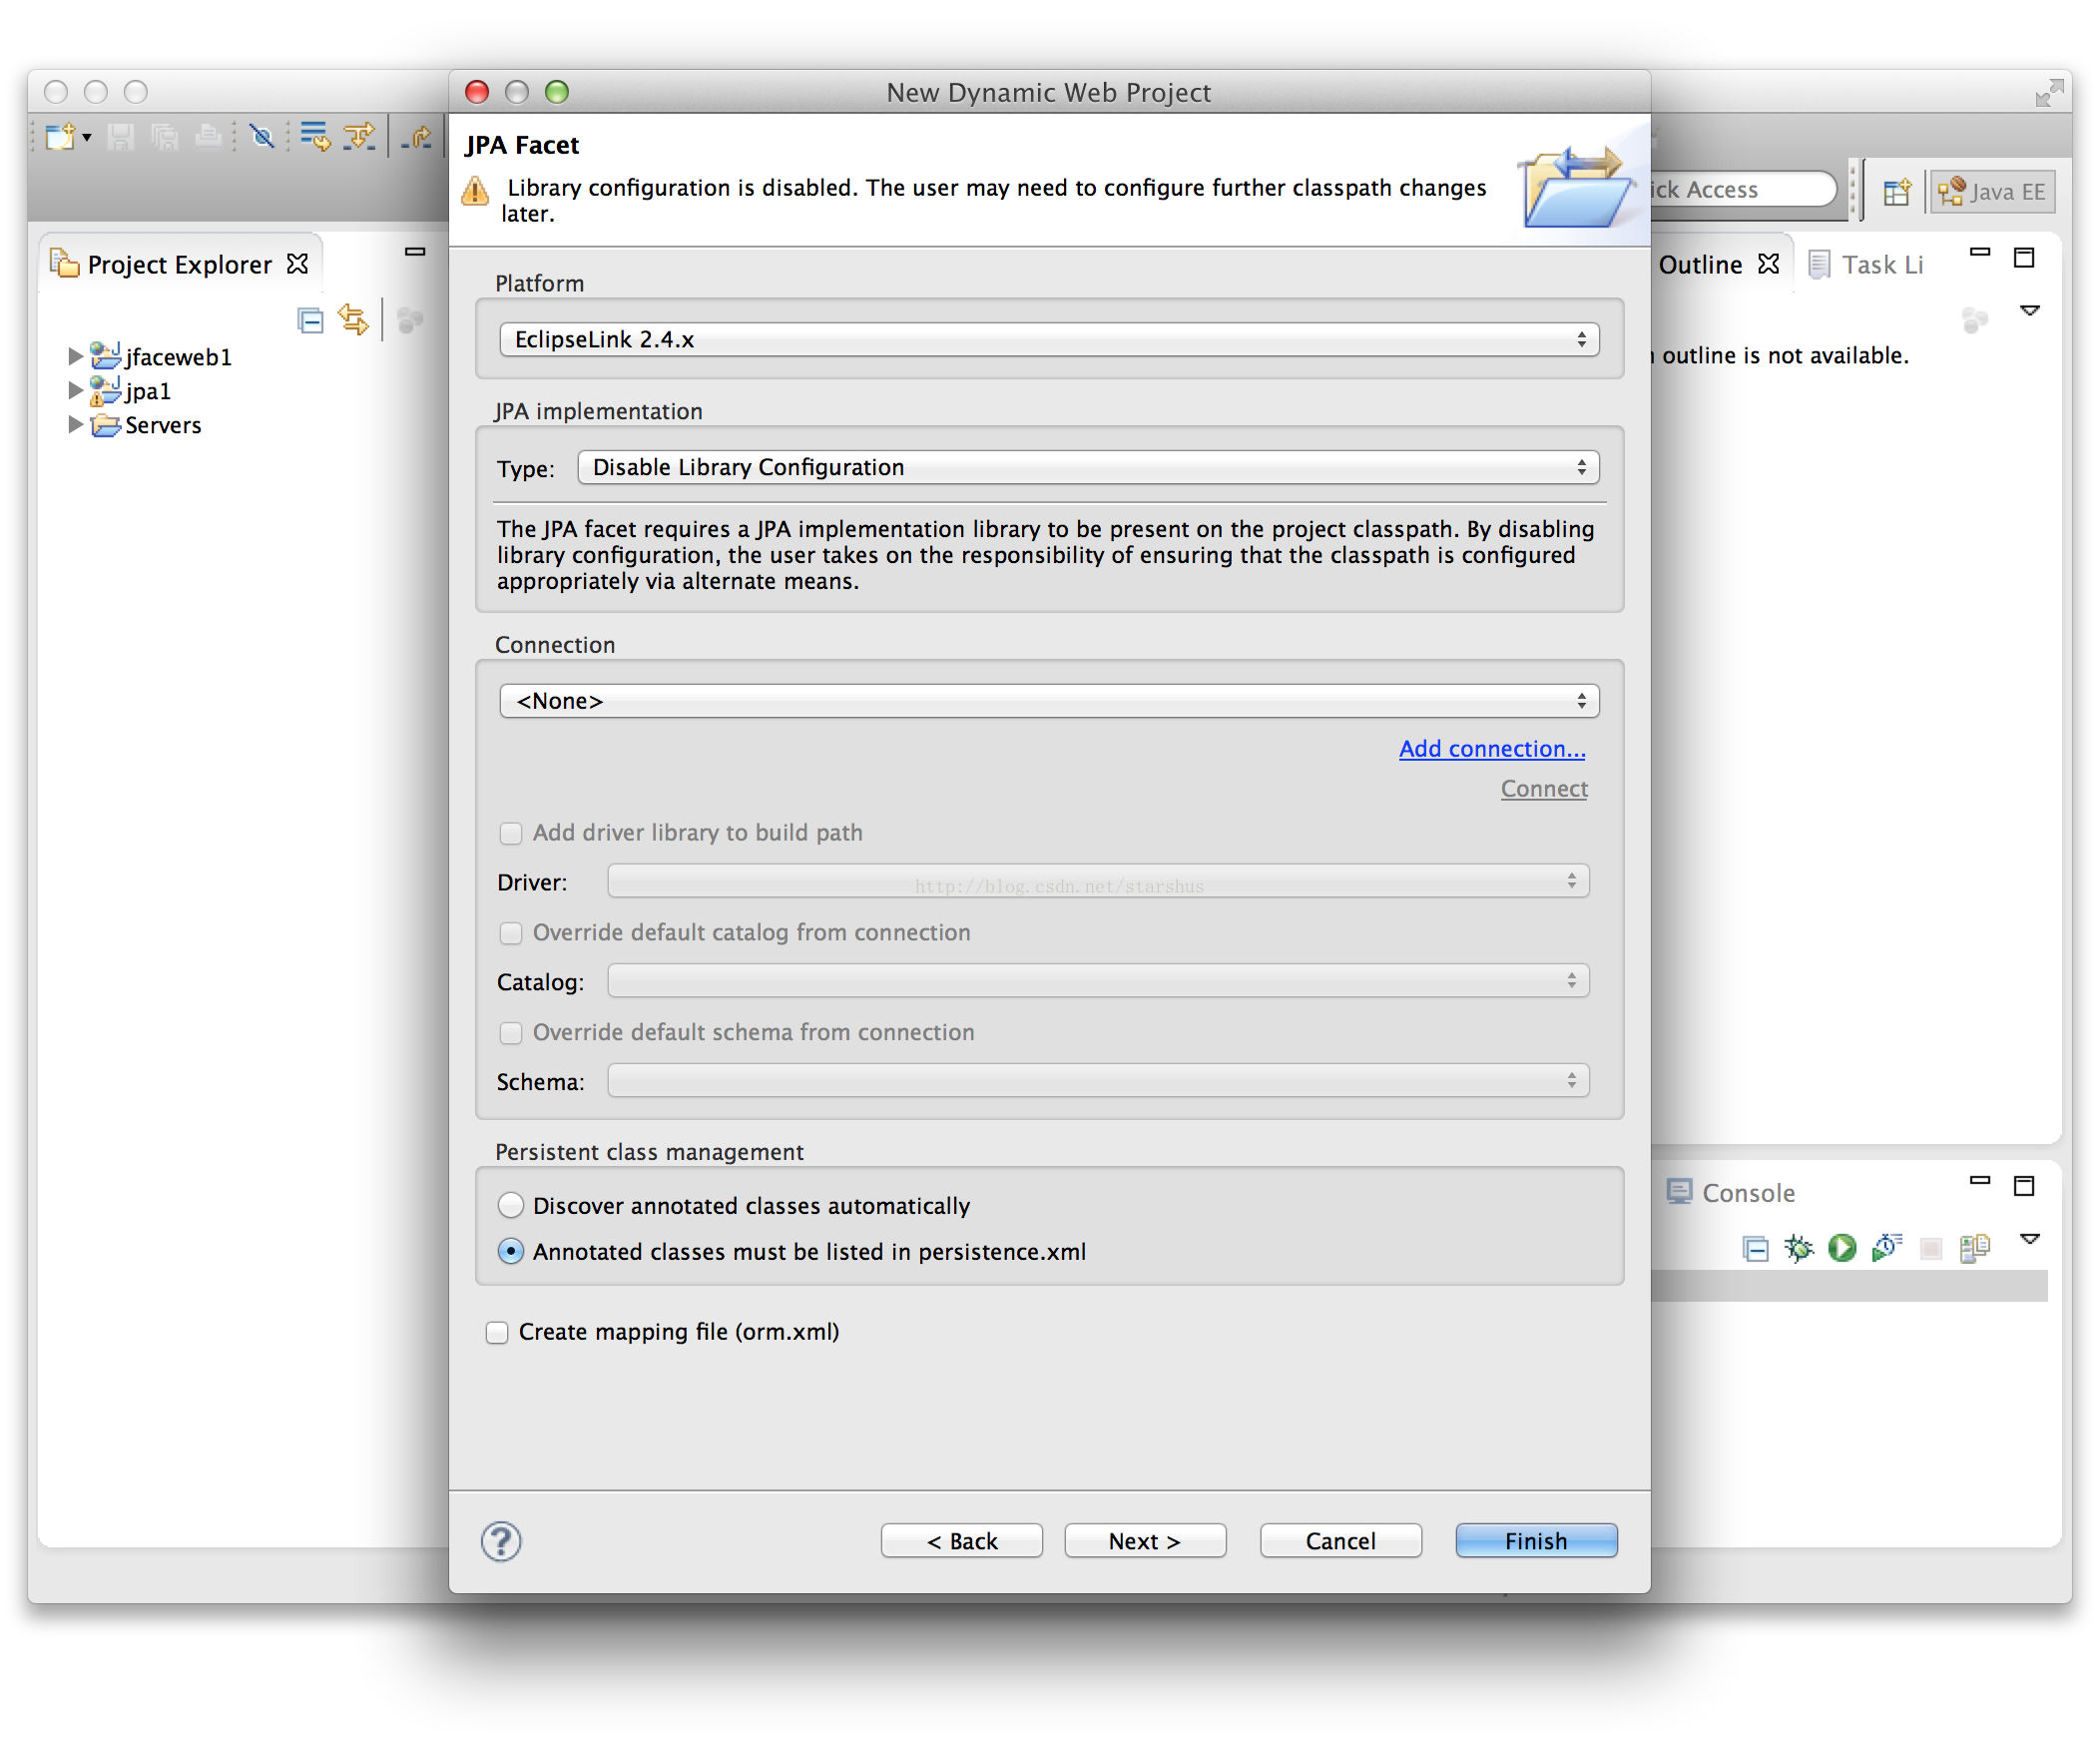Expand the jfaceweb1 project node

point(75,356)
